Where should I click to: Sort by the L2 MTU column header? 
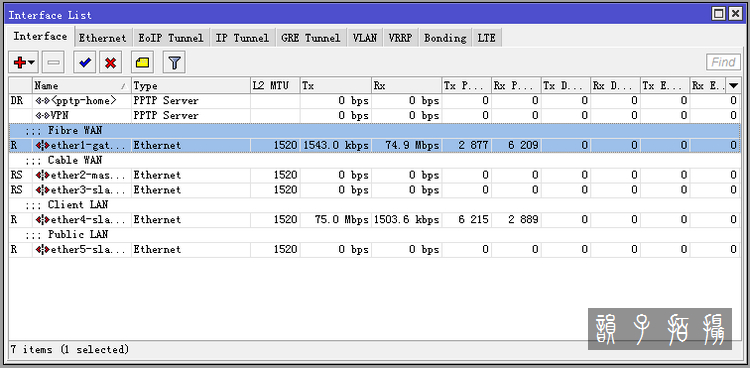point(275,86)
